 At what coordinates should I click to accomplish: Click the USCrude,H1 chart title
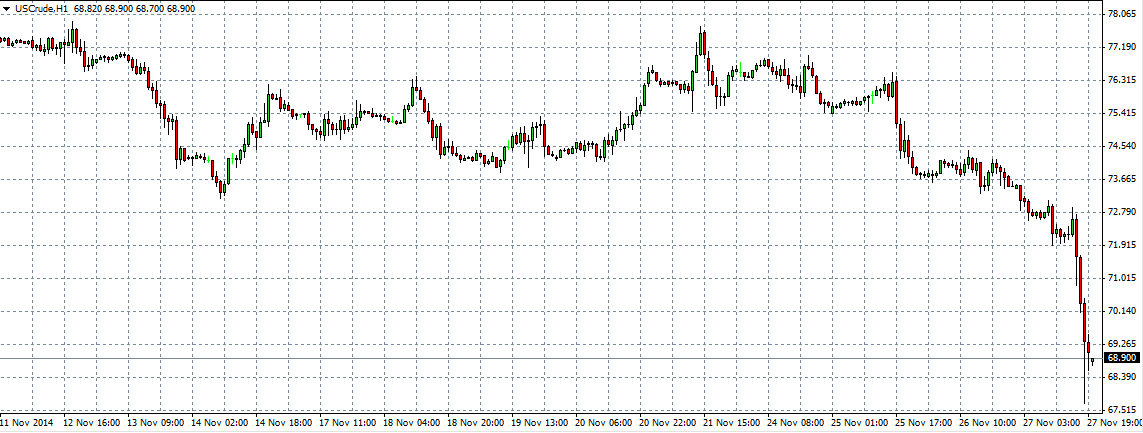(x=42, y=8)
